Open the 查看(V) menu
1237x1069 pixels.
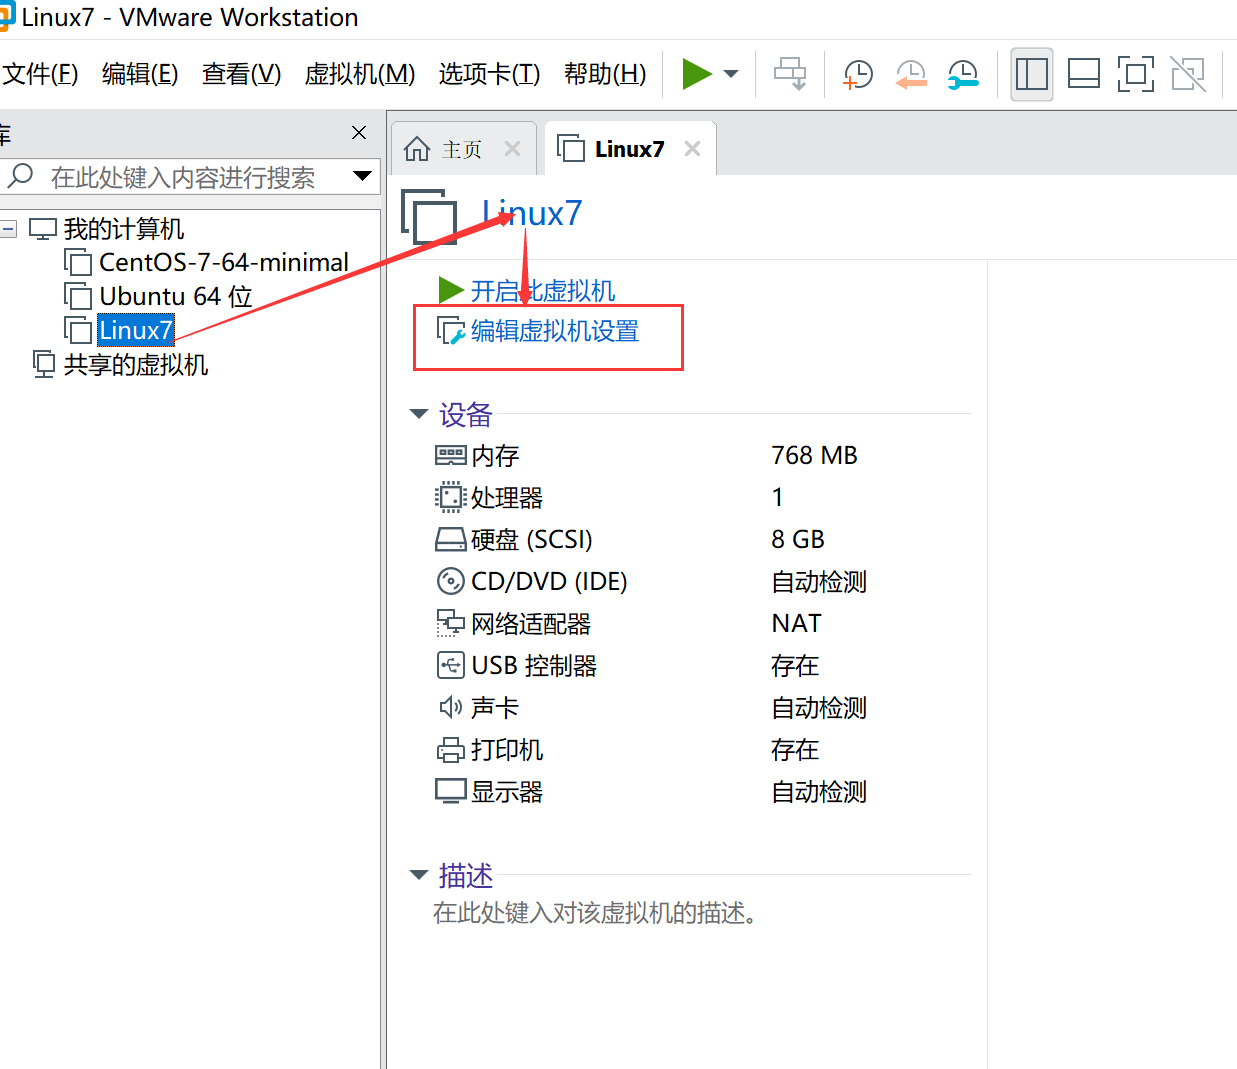click(x=241, y=74)
